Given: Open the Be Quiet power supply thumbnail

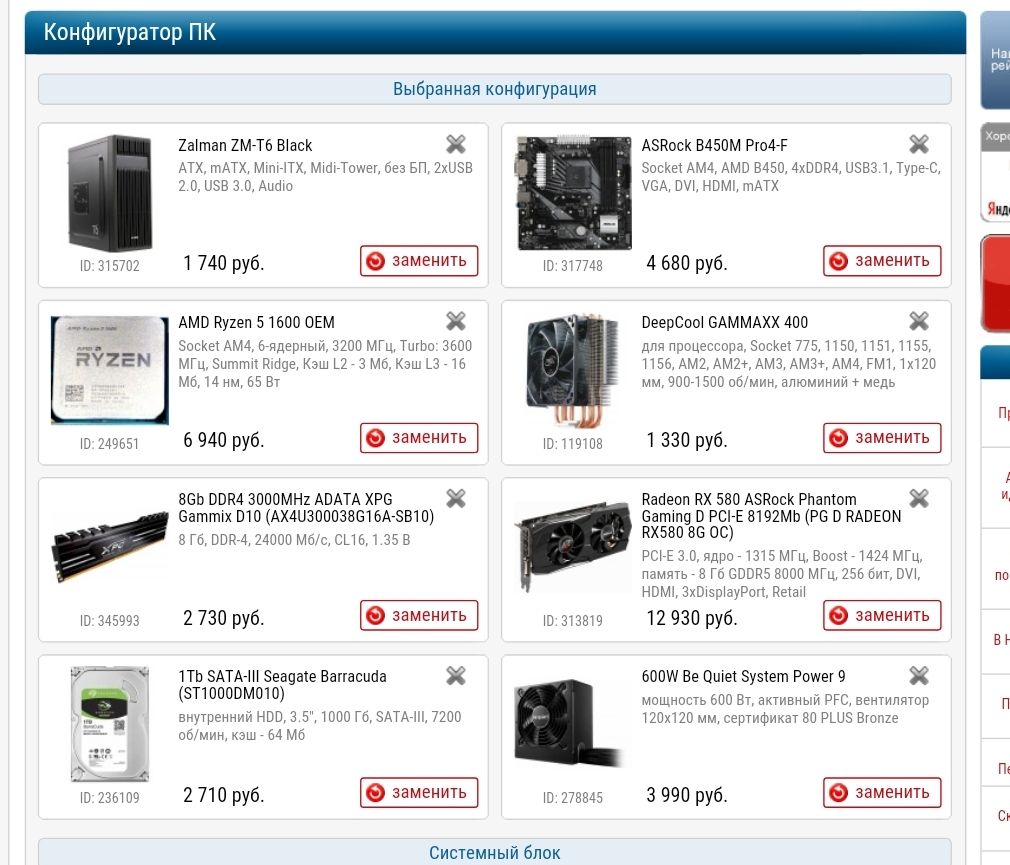Looking at the screenshot, I should pyautogui.click(x=569, y=723).
